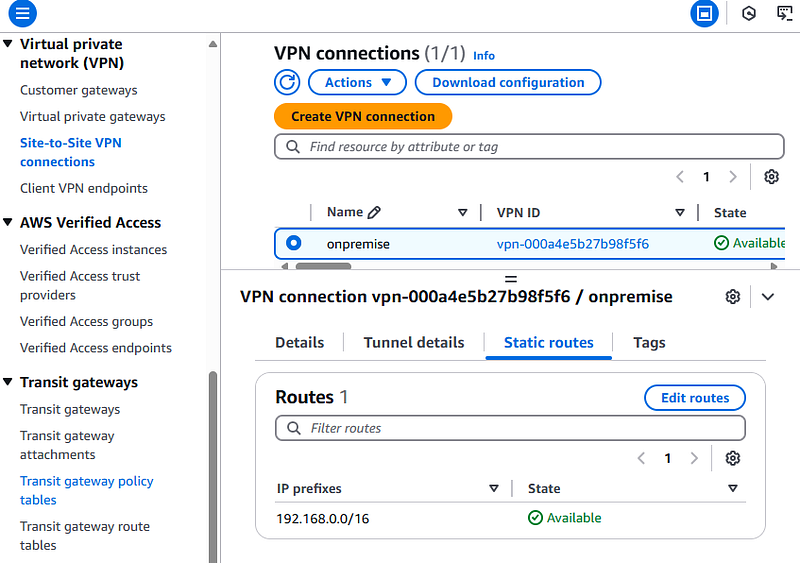The width and height of the screenshot is (800, 563).
Task: Click the edit pencil beside Name column
Action: 374,212
